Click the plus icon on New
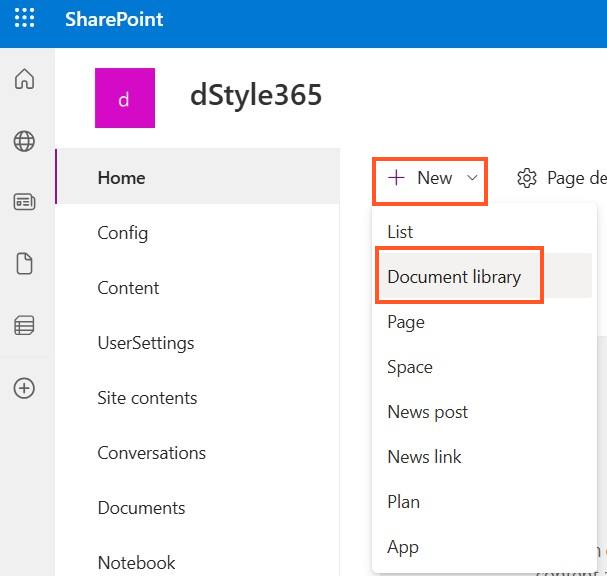Image resolution: width=607 pixels, height=576 pixels. coord(396,178)
